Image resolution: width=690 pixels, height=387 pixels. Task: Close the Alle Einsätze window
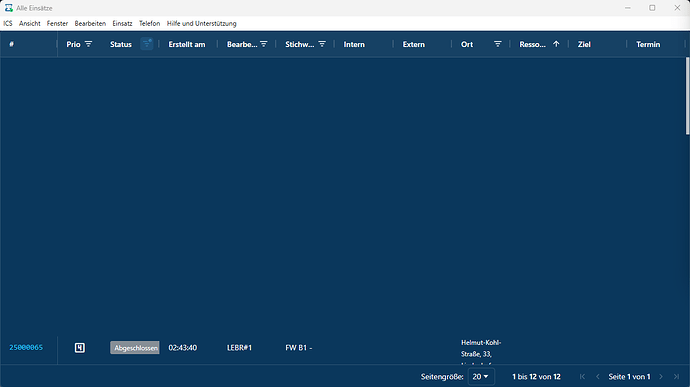[x=677, y=8]
